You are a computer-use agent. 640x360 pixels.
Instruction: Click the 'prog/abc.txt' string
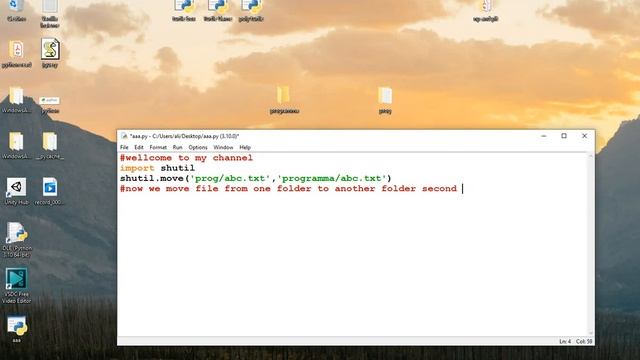tap(230, 178)
